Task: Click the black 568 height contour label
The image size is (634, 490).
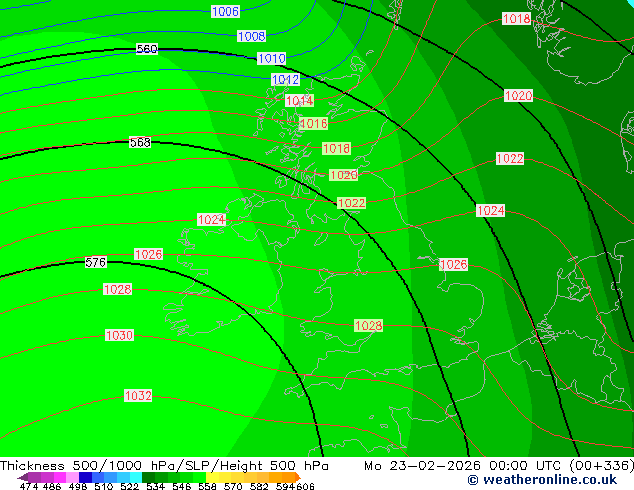Action: click(140, 142)
